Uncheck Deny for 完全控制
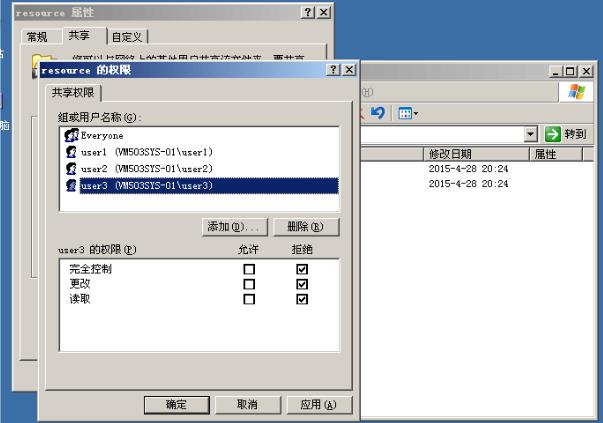Image resolution: width=603 pixels, height=423 pixels. (x=302, y=269)
